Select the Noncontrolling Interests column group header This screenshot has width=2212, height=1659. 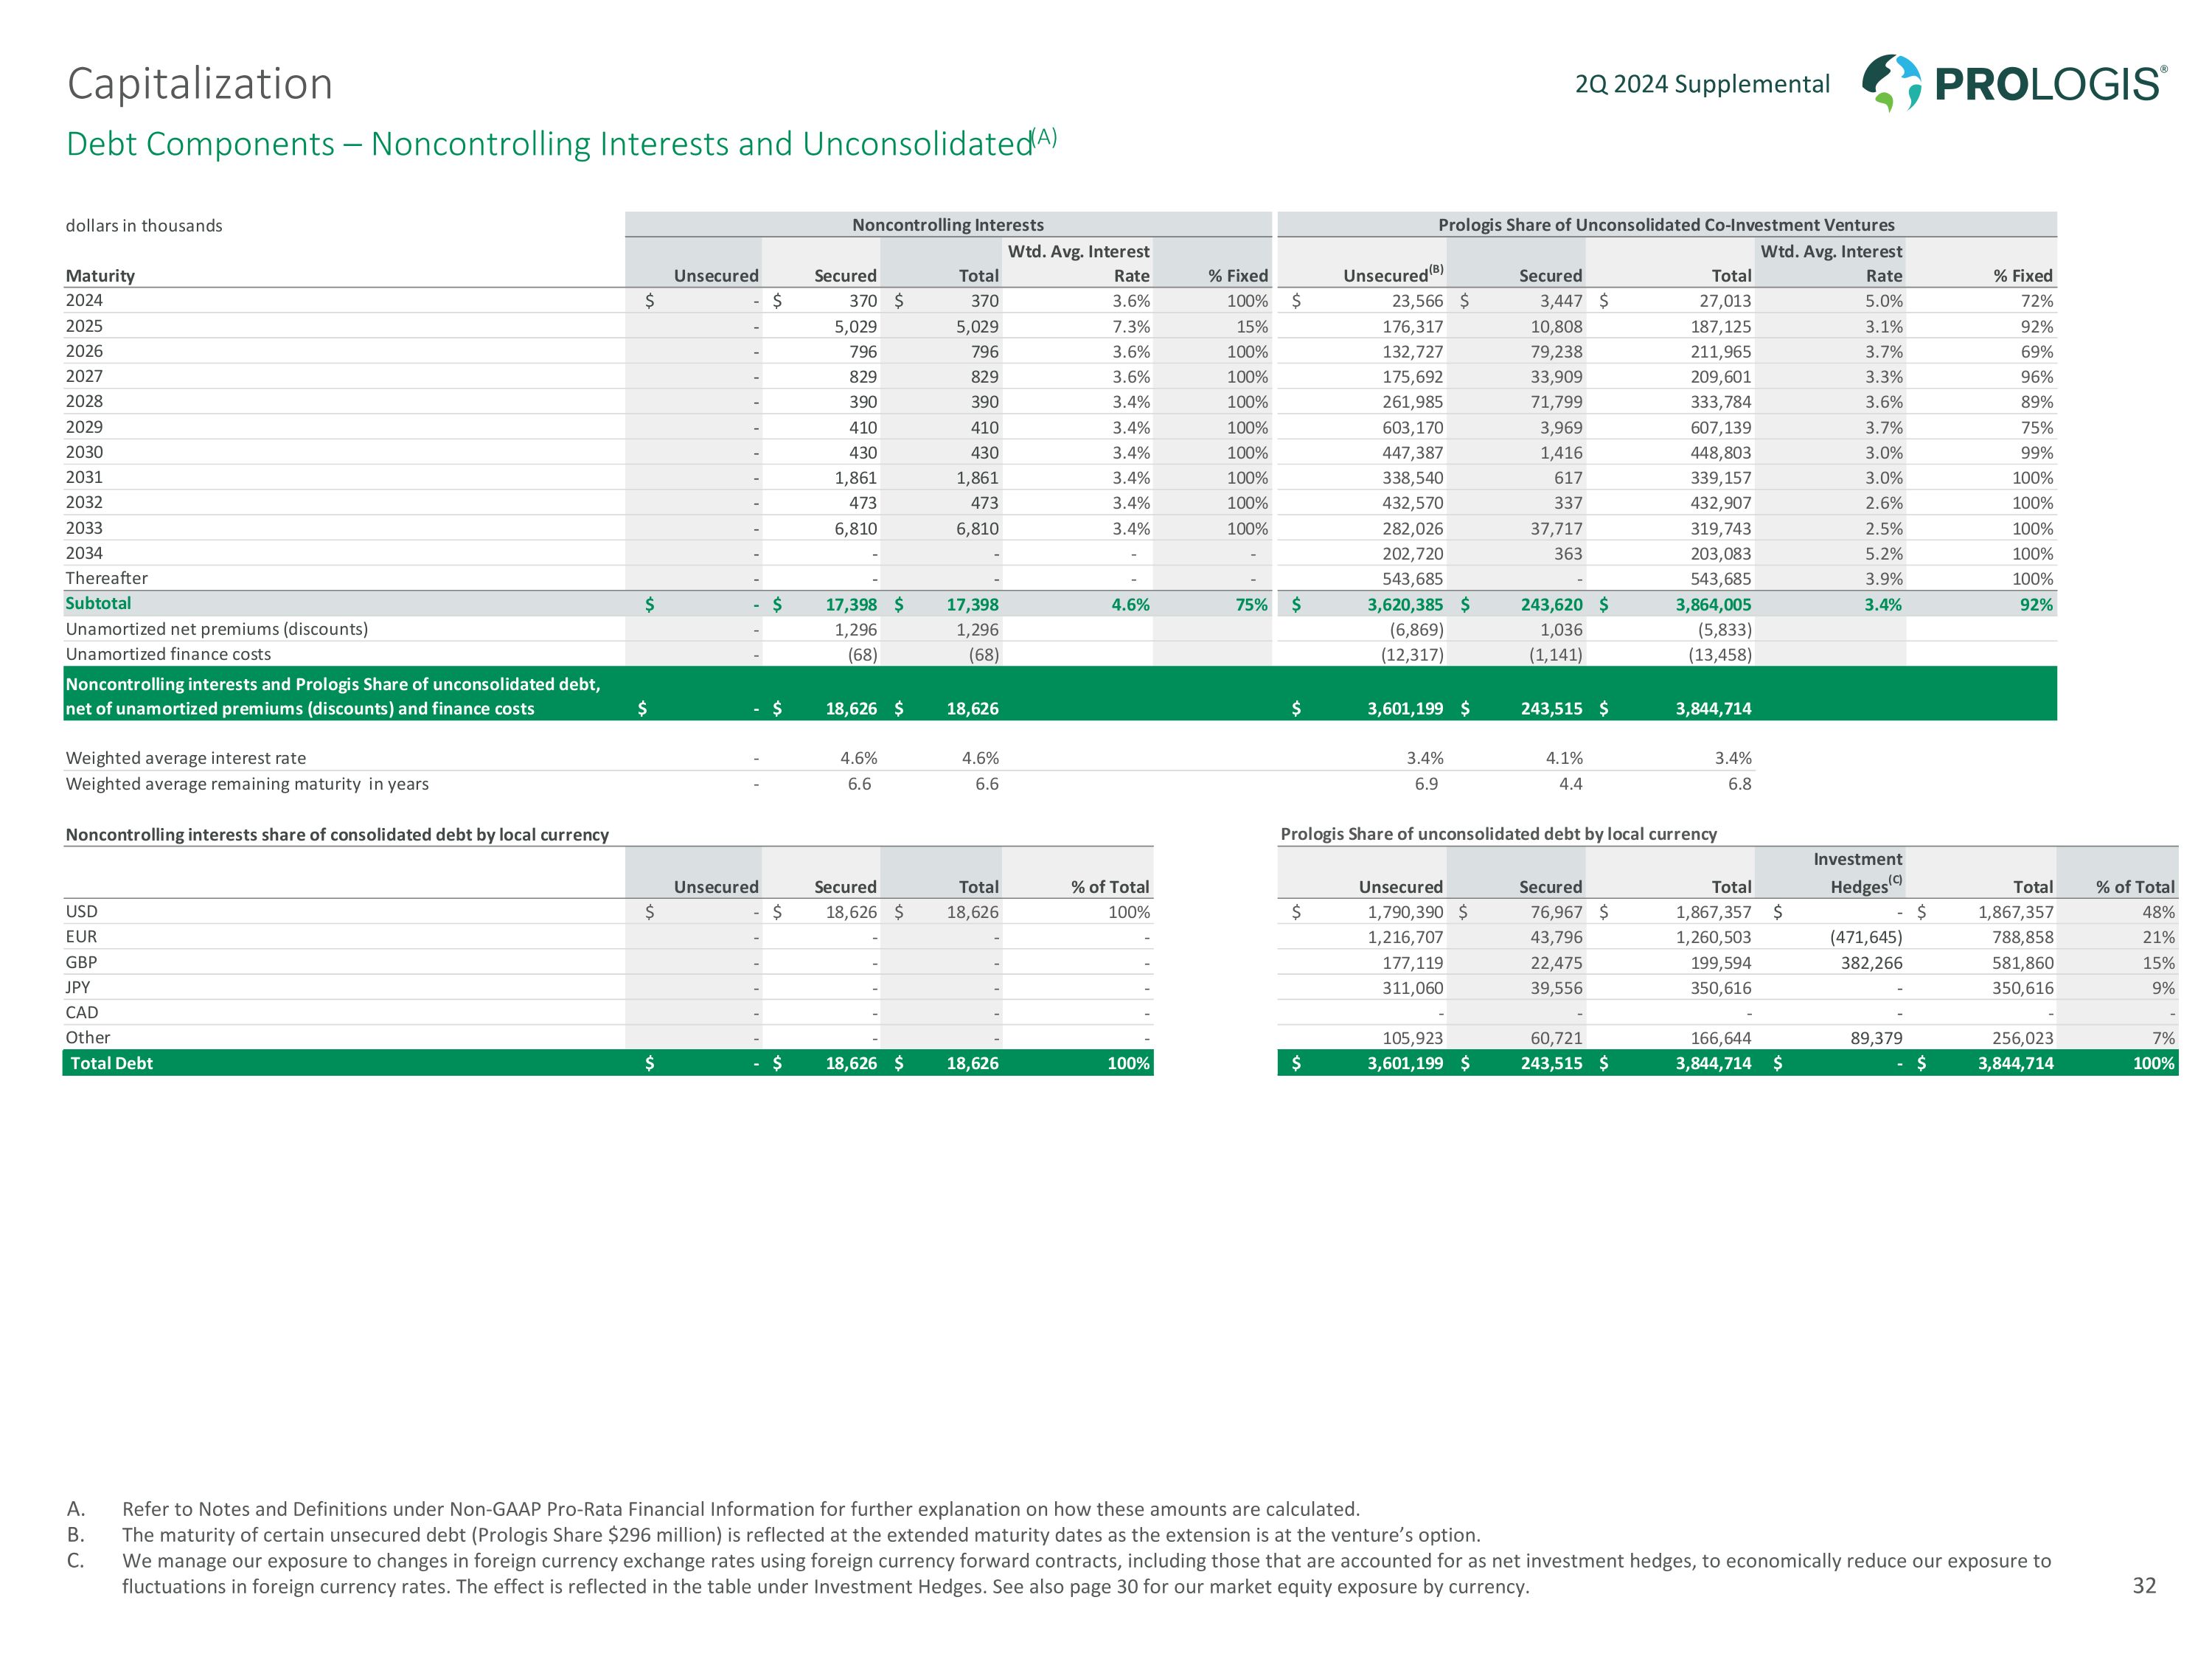click(x=947, y=225)
